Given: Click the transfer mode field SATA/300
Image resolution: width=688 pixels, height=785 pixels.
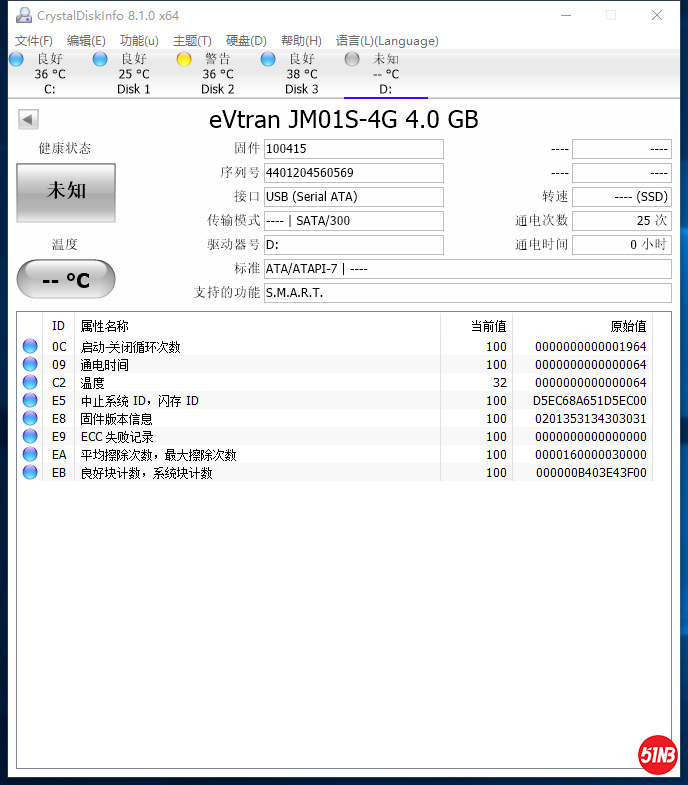Looking at the screenshot, I should [x=354, y=221].
